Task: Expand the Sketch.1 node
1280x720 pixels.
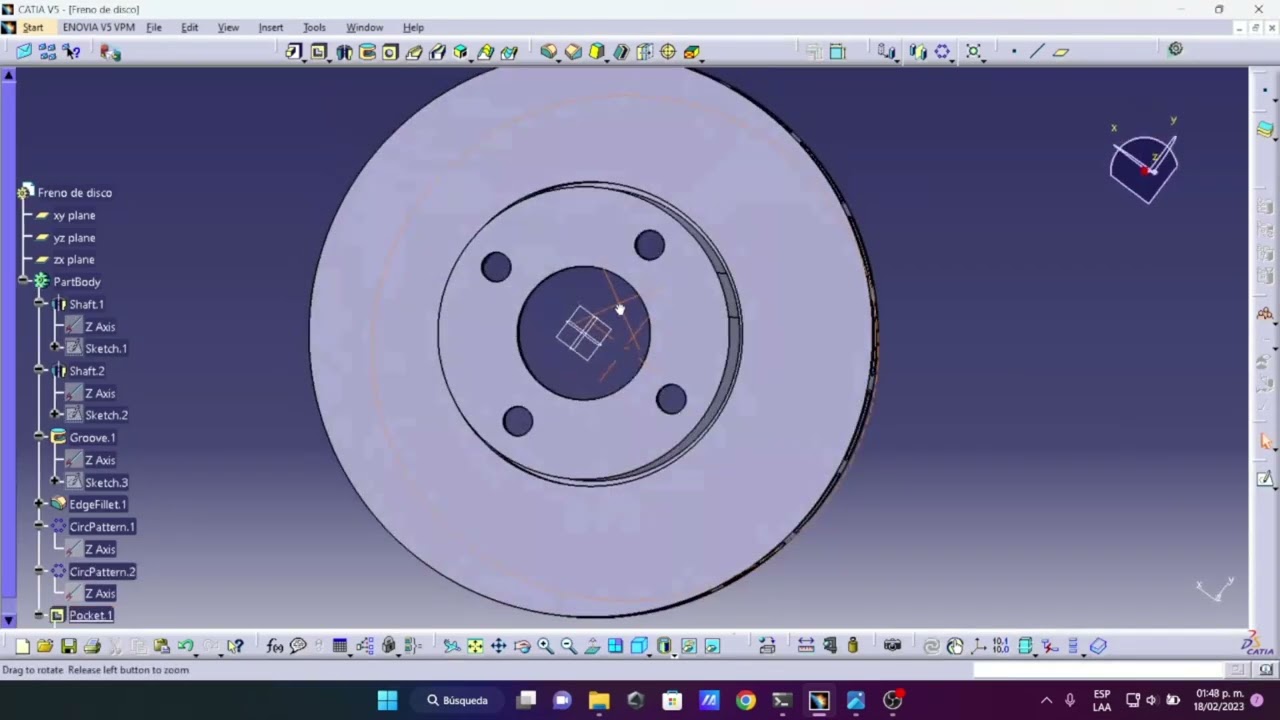Action: [x=56, y=348]
